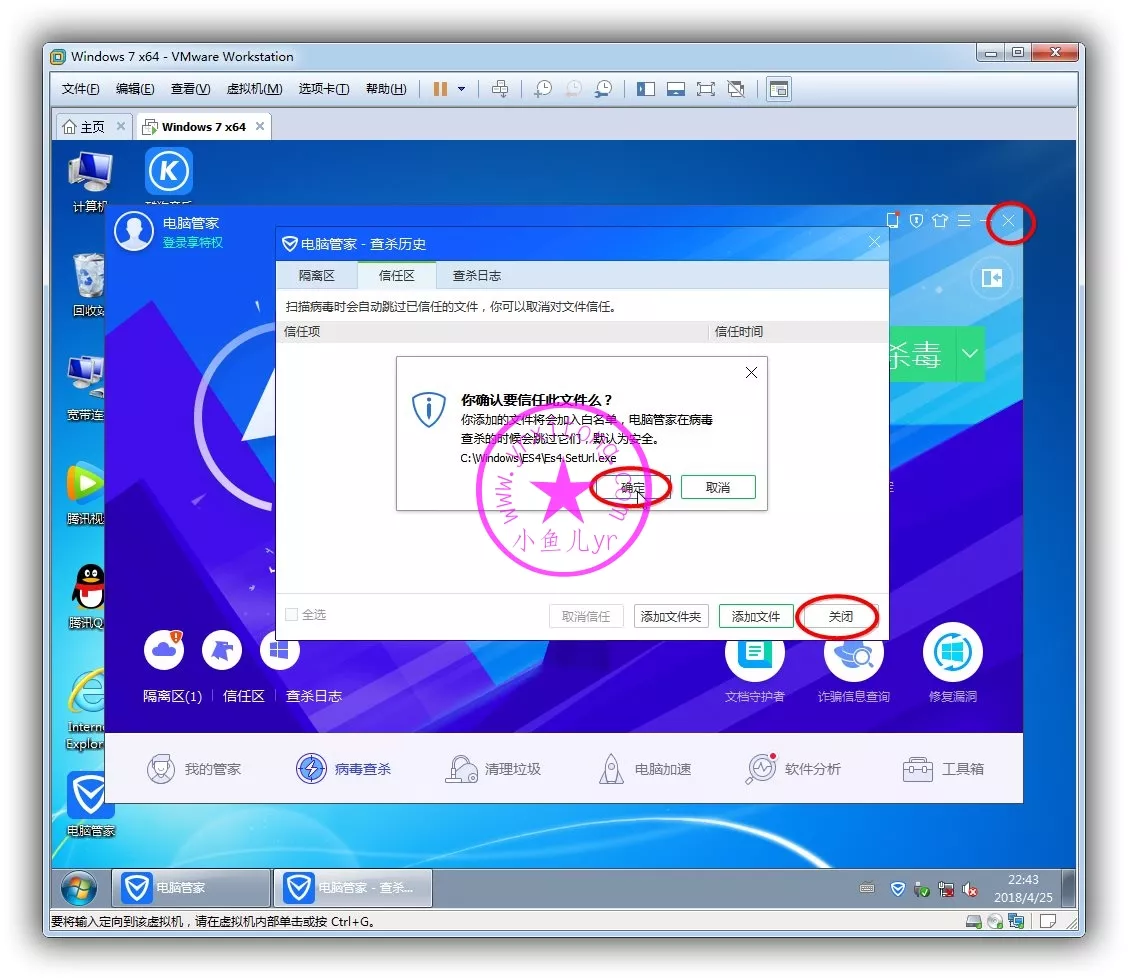The width and height of the screenshot is (1128, 980).
Task: Click the volume icon in the system tray
Action: (x=969, y=889)
